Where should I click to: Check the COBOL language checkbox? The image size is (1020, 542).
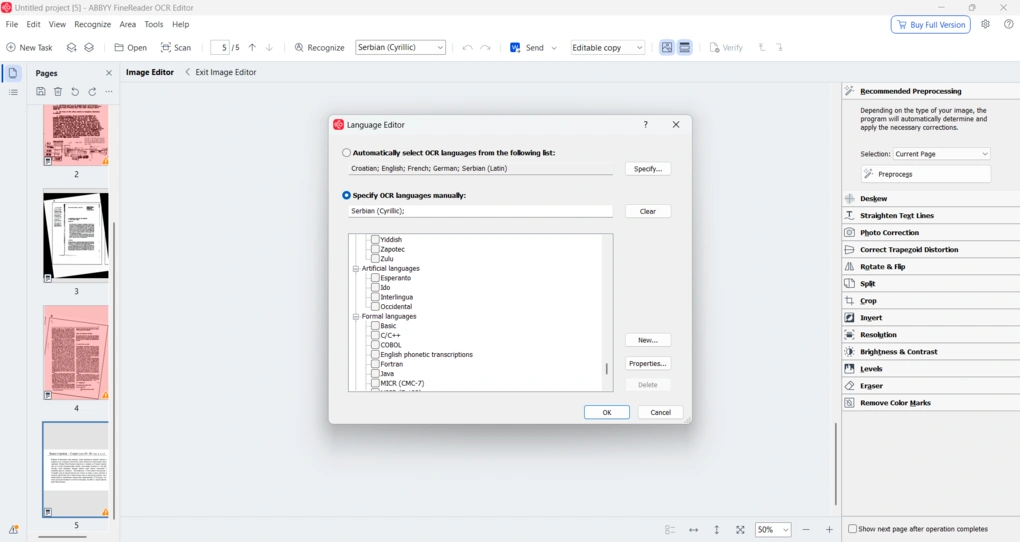[x=375, y=345]
